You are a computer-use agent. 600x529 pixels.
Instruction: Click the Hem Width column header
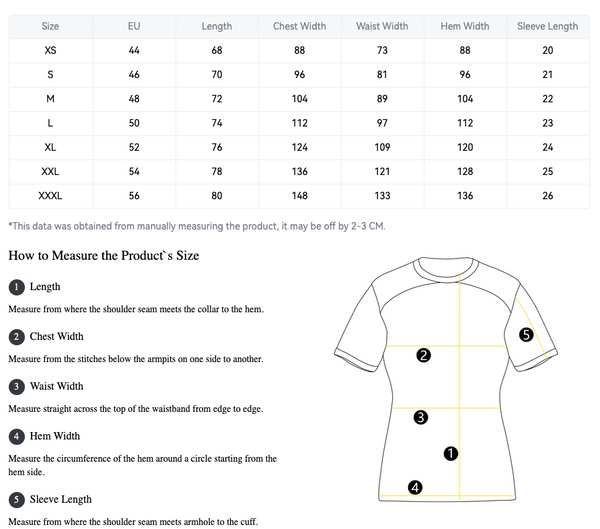(465, 26)
